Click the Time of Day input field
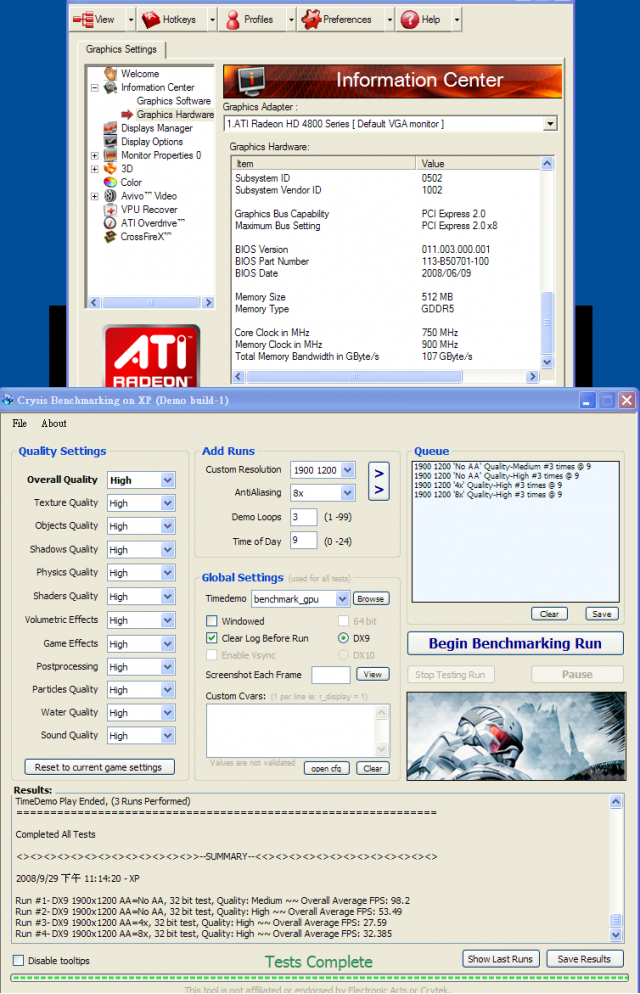 tap(304, 541)
